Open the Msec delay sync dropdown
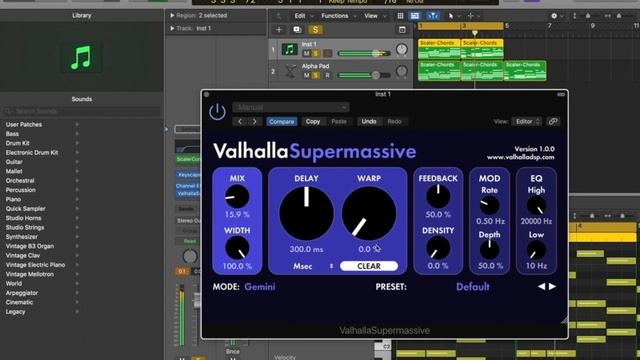640x360 pixels. [313, 266]
